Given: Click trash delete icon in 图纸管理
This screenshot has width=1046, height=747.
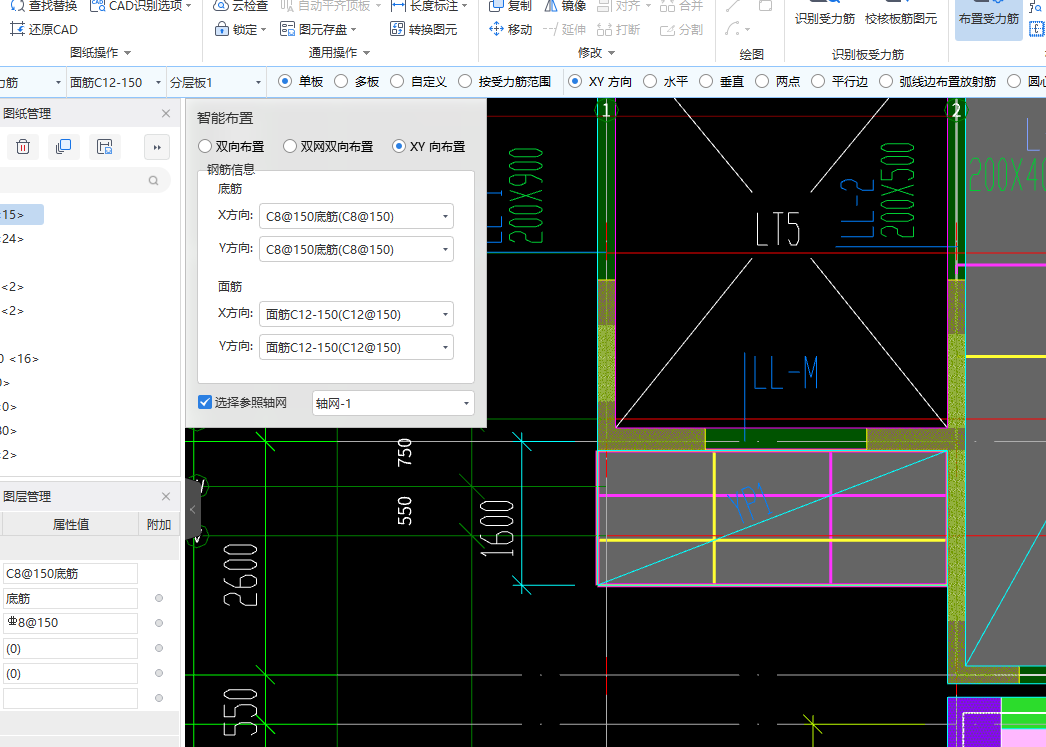Looking at the screenshot, I should pyautogui.click(x=23, y=147).
